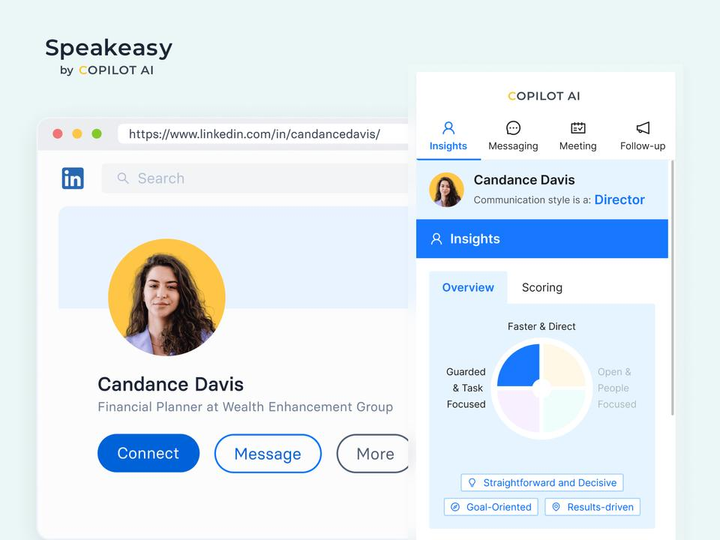
Task: Click the cream quadrant of the style wheel
Action: point(562,368)
